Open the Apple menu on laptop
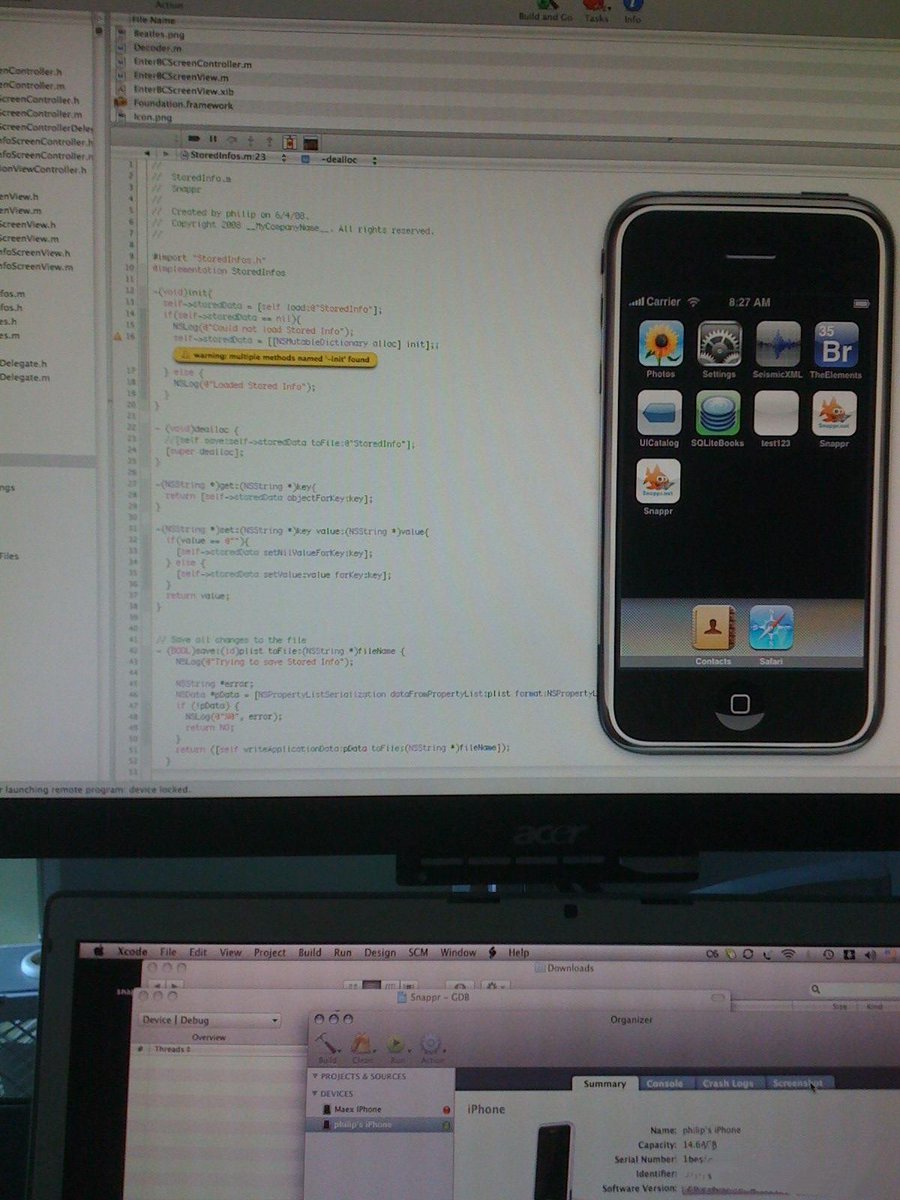The width and height of the screenshot is (900, 1200). click(x=99, y=952)
